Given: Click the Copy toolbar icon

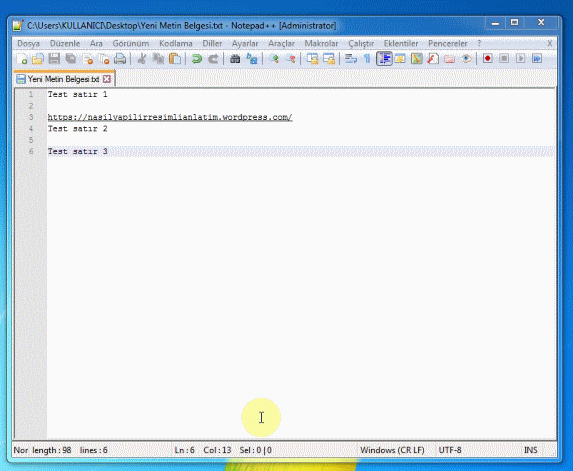Looking at the screenshot, I should pyautogui.click(x=158, y=58).
